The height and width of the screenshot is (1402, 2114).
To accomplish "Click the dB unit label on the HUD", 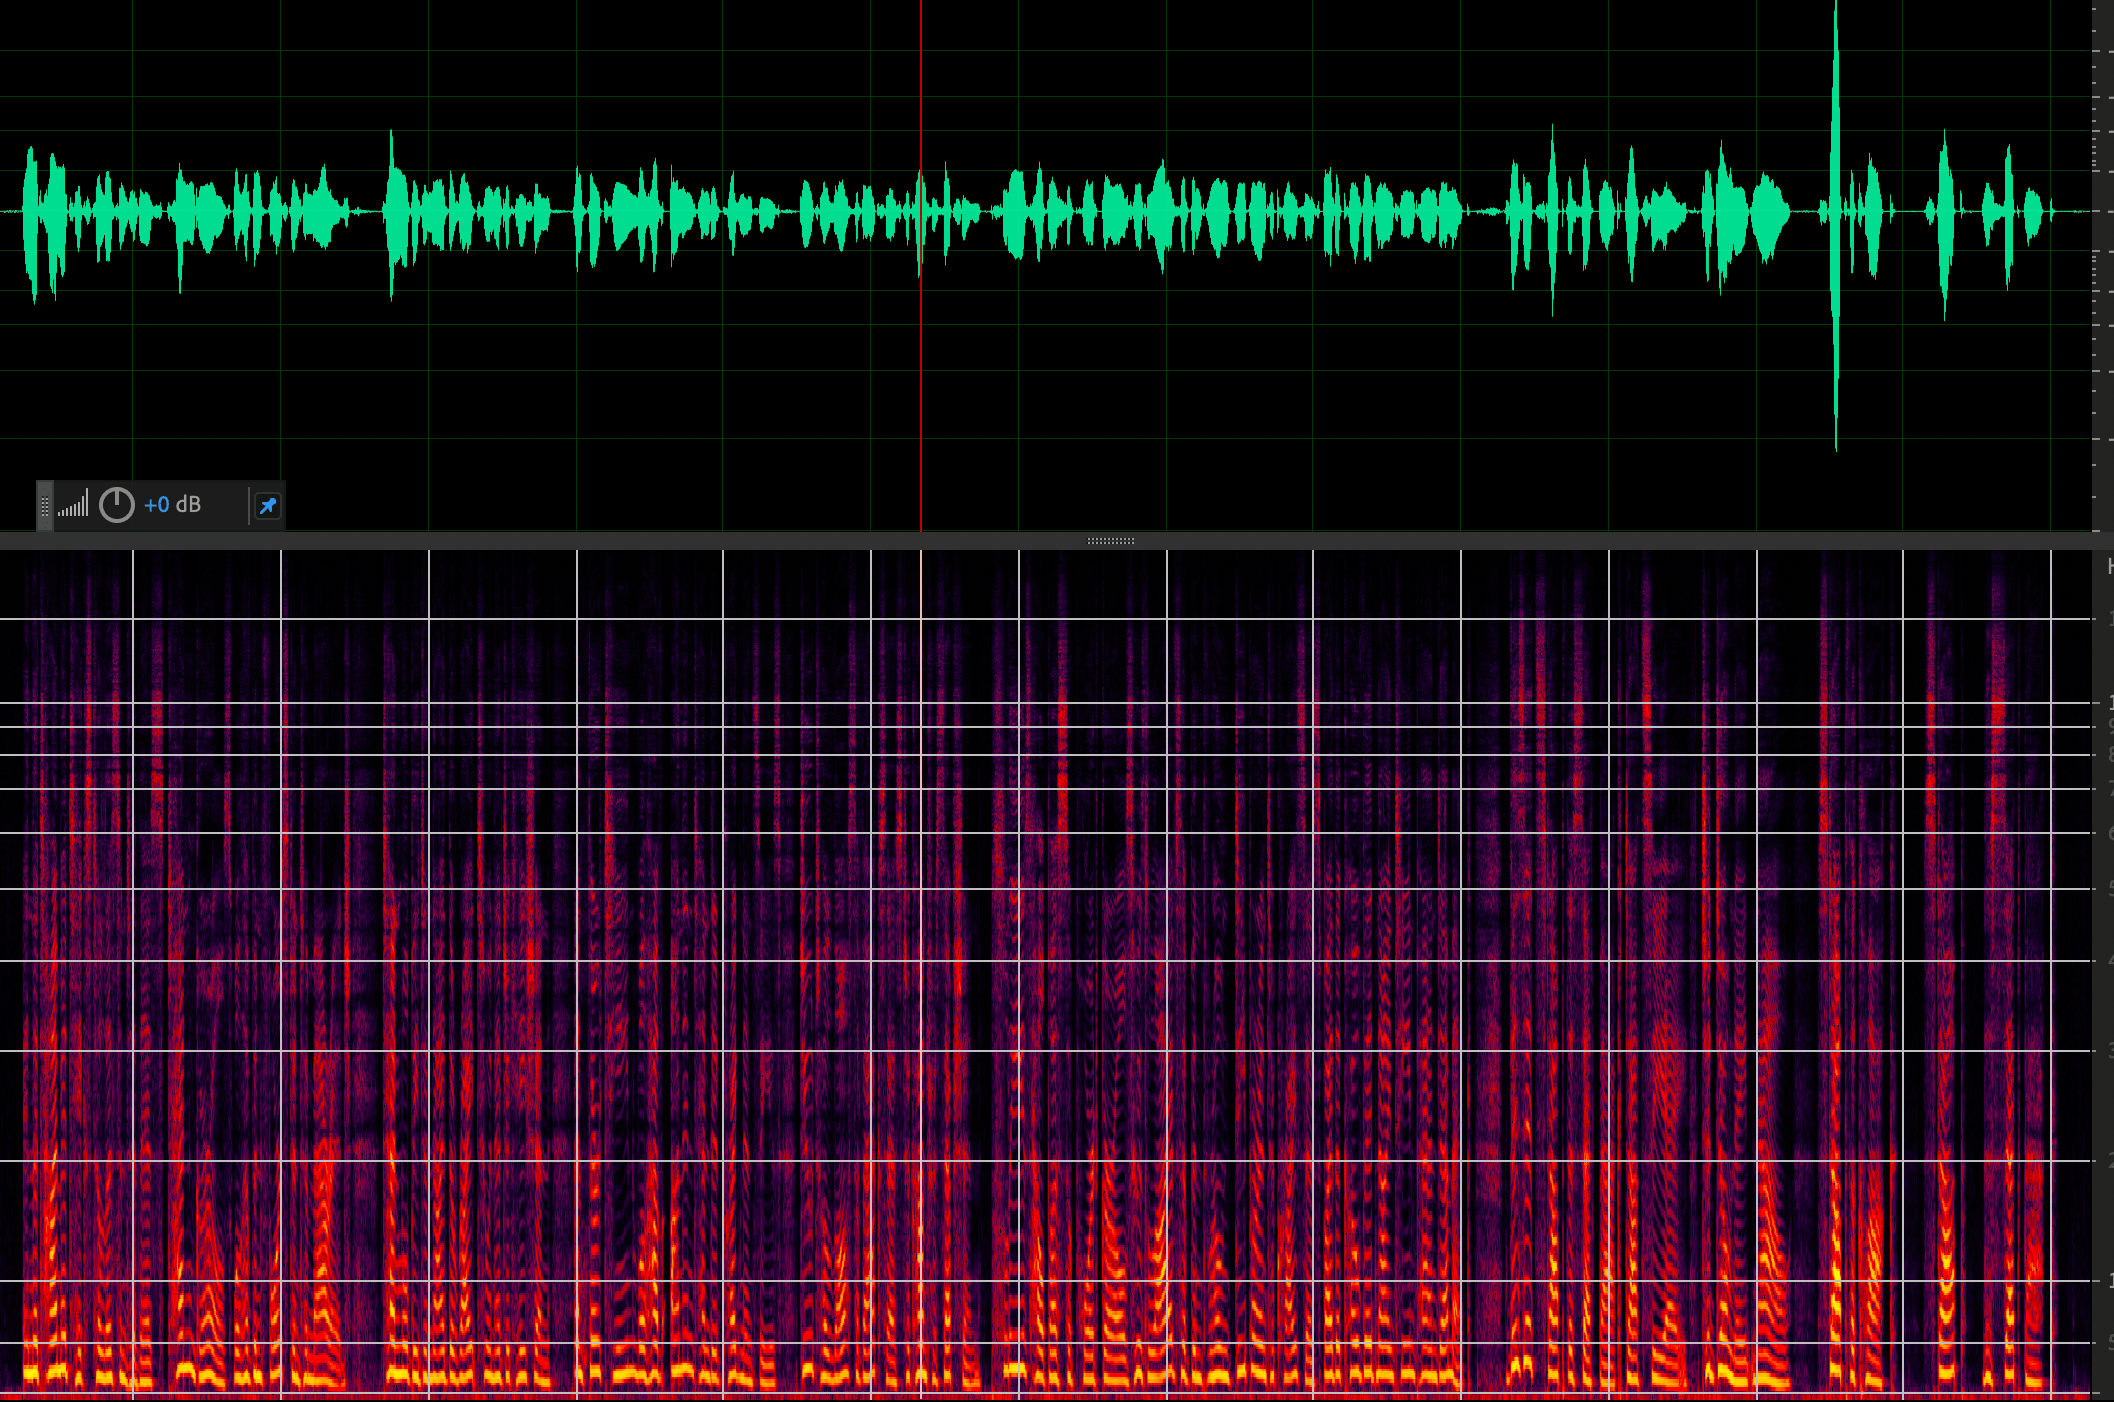I will 189,505.
